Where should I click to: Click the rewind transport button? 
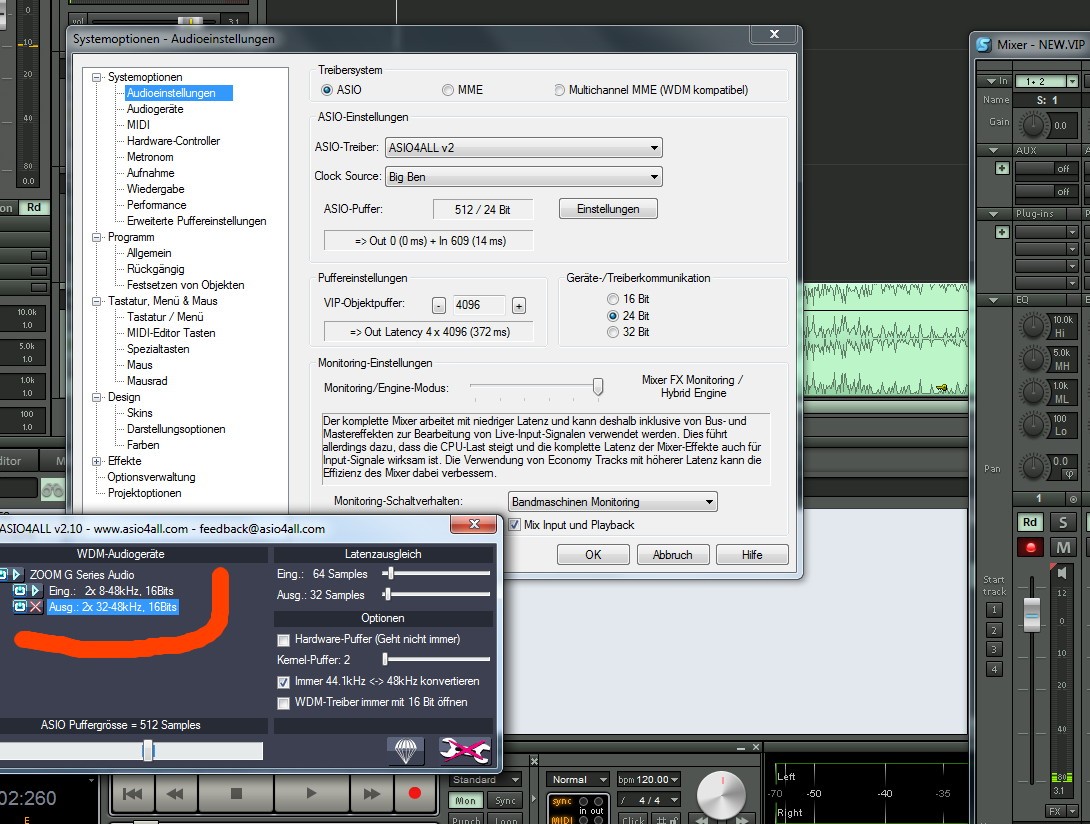(175, 793)
